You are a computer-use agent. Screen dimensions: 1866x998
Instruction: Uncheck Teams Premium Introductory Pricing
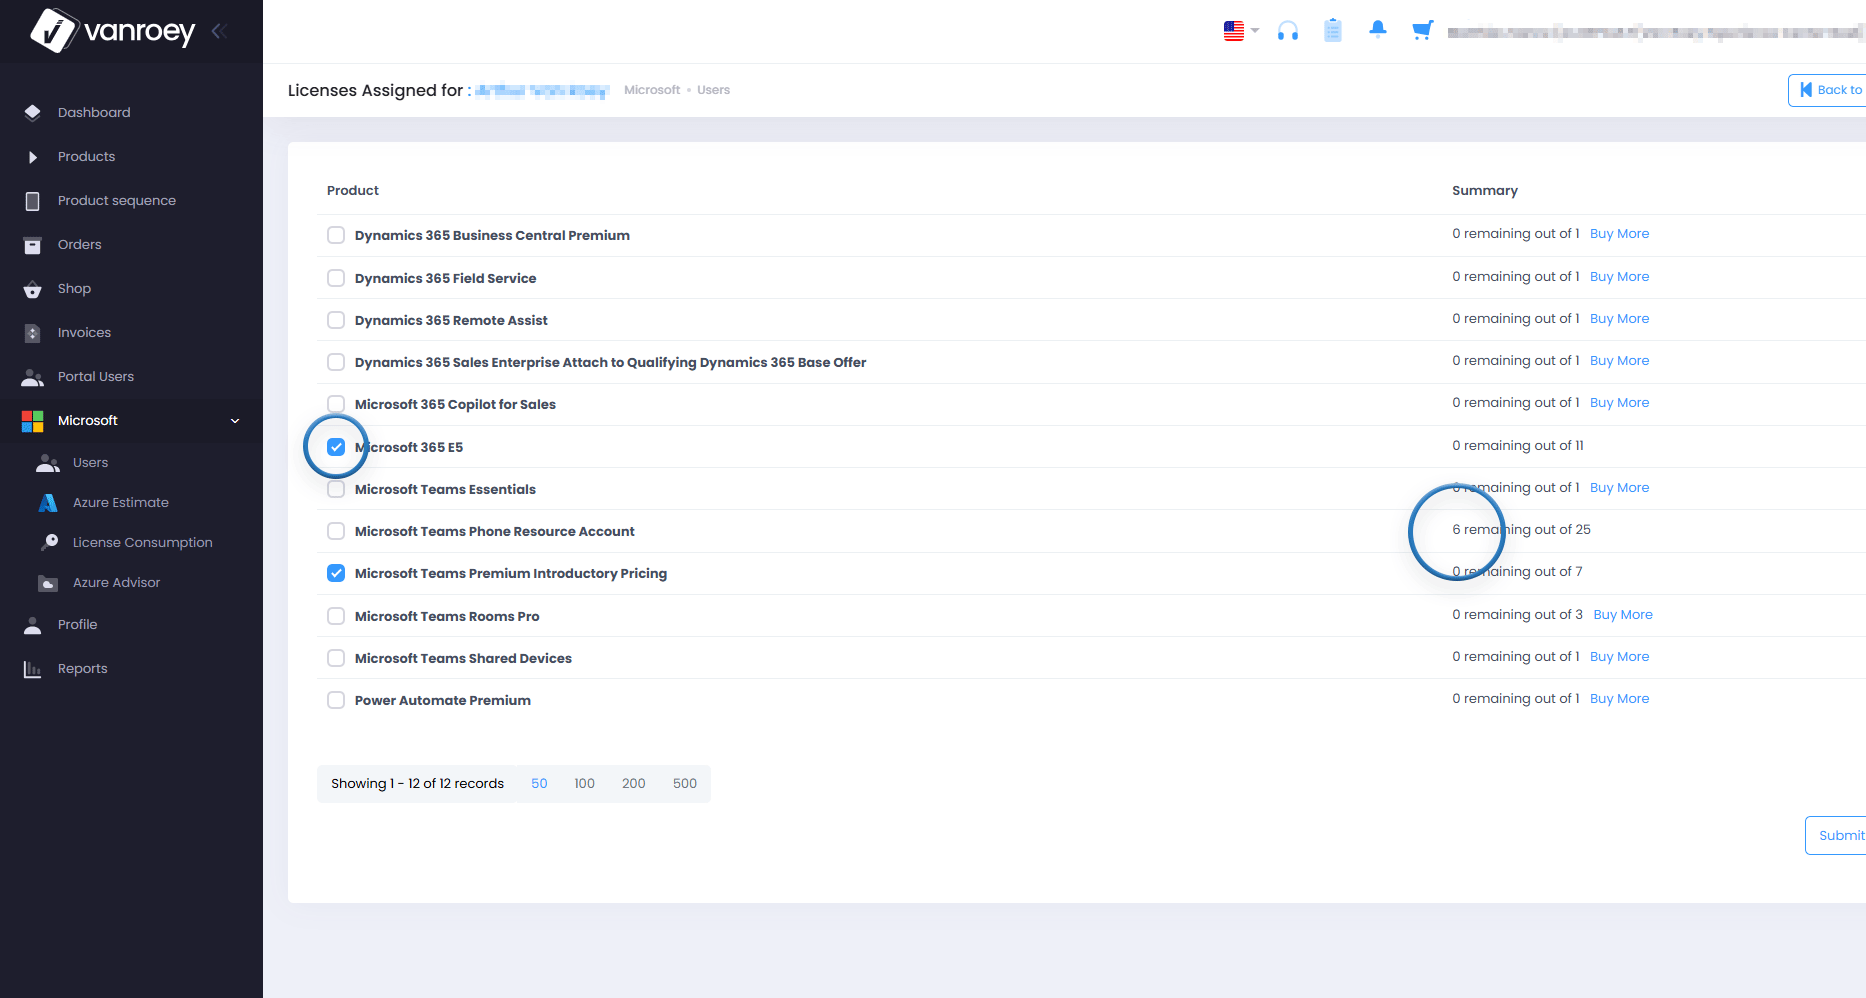336,573
